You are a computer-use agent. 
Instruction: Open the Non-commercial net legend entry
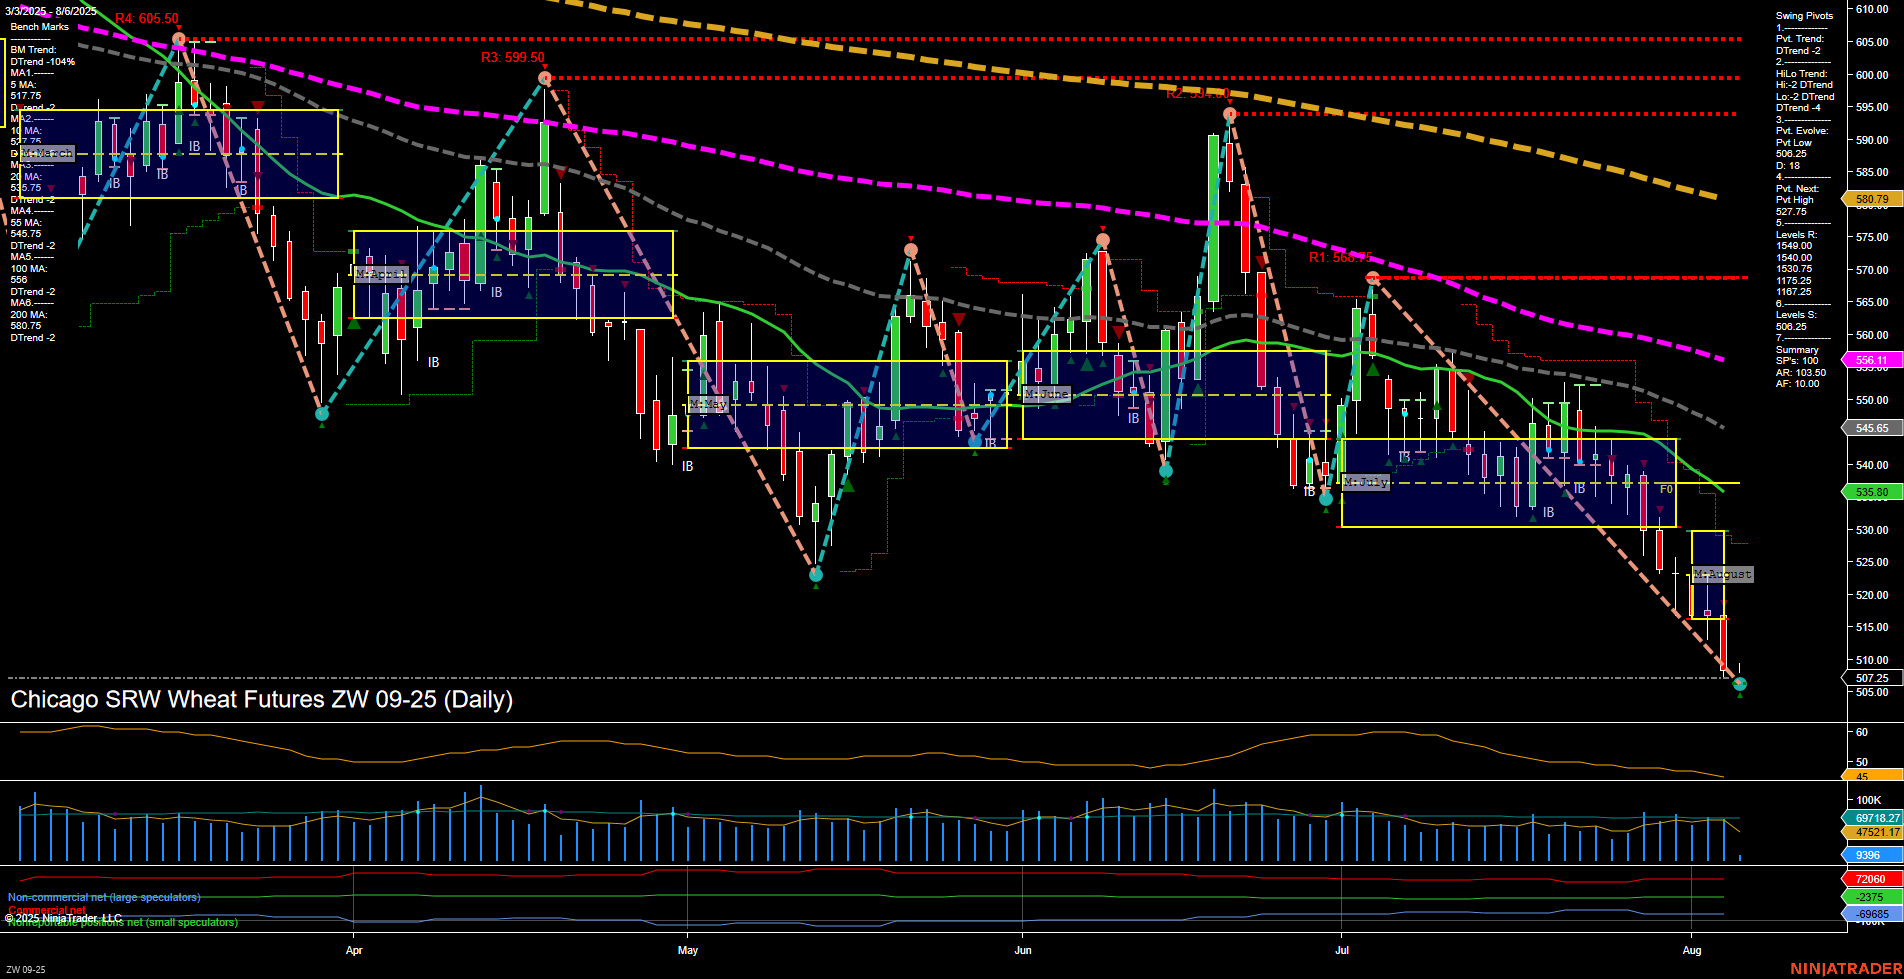coord(104,897)
